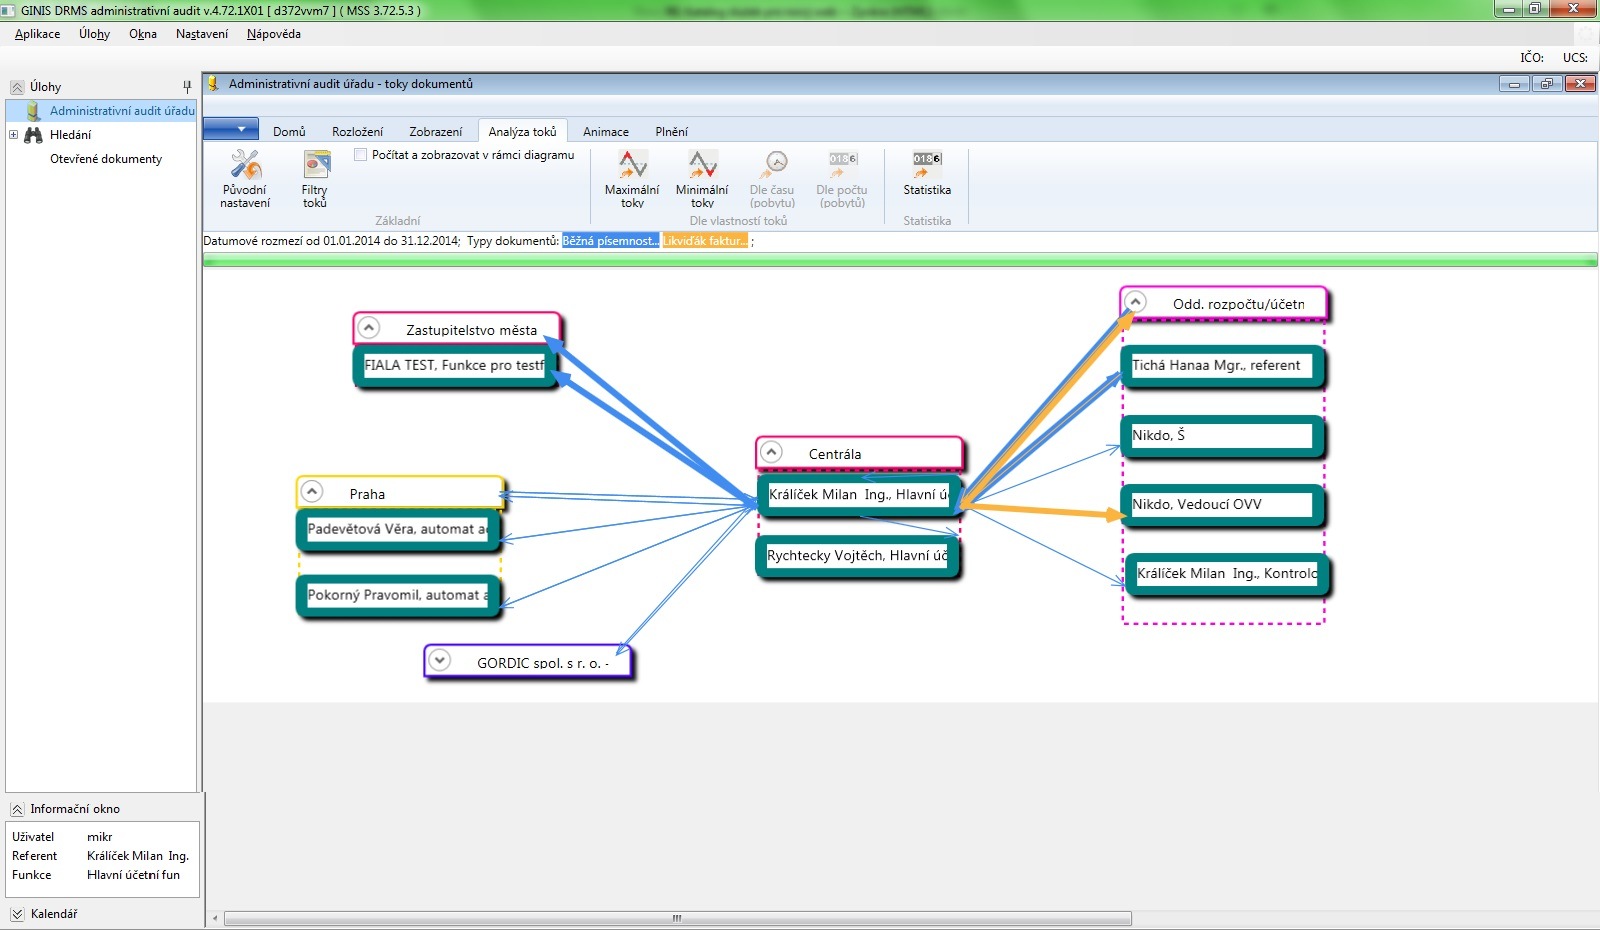Click the horizontal scrollbar left arrow

pyautogui.click(x=215, y=918)
